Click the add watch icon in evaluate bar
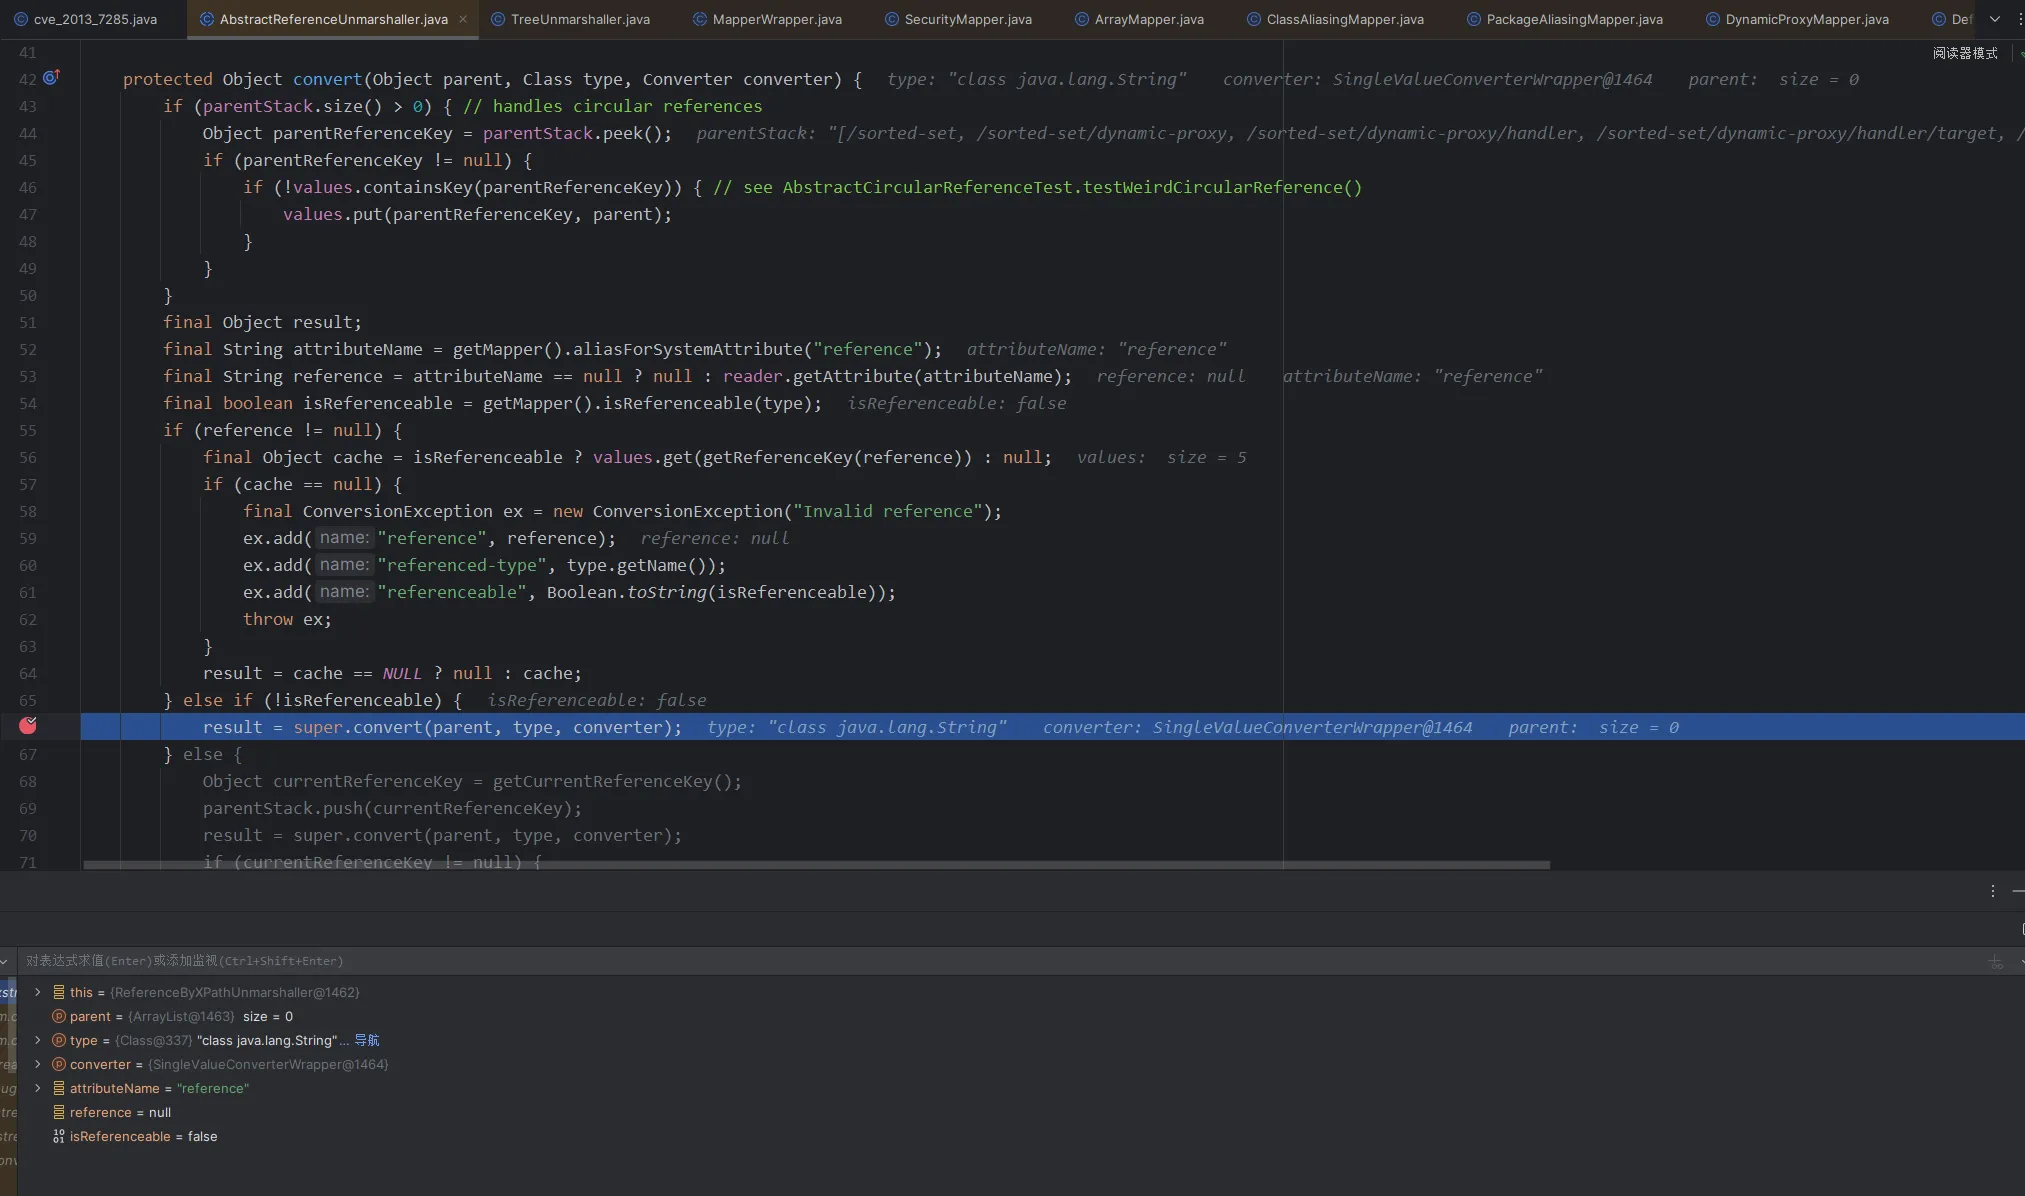2025x1196 pixels. [x=1995, y=962]
